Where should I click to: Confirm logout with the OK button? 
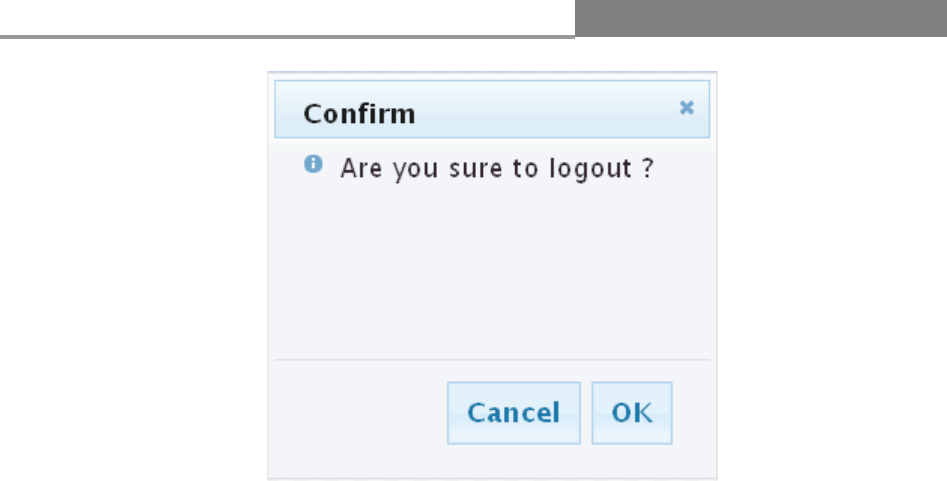[632, 413]
